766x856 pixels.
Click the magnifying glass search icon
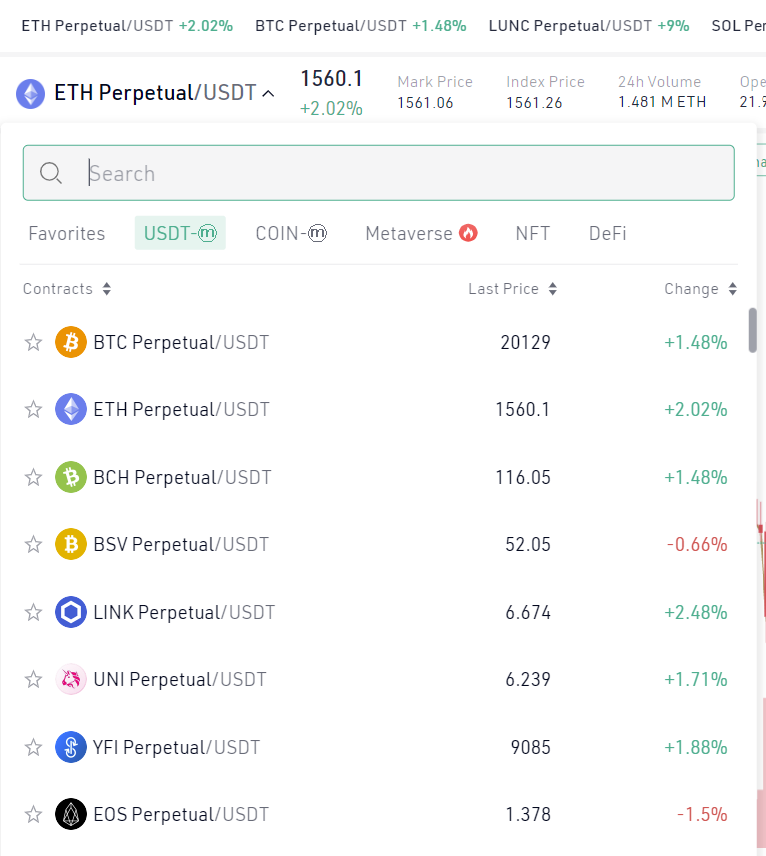tap(51, 173)
